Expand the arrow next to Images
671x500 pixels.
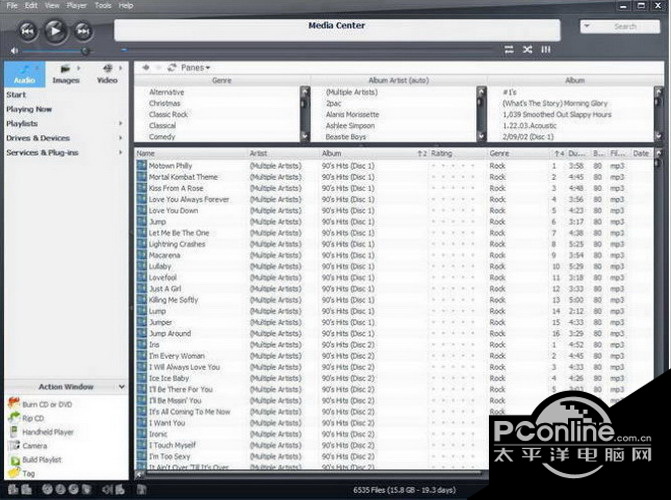(x=79, y=68)
